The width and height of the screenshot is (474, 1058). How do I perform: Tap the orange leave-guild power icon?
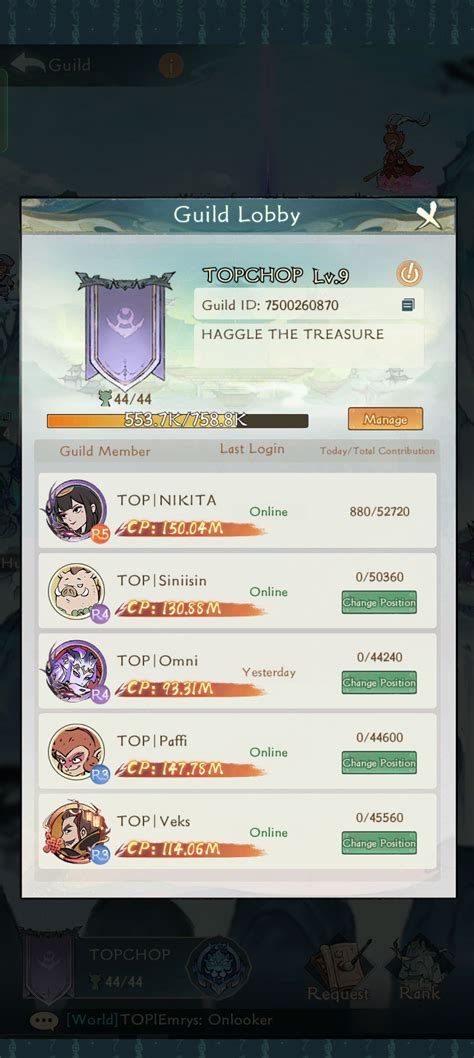tap(409, 273)
